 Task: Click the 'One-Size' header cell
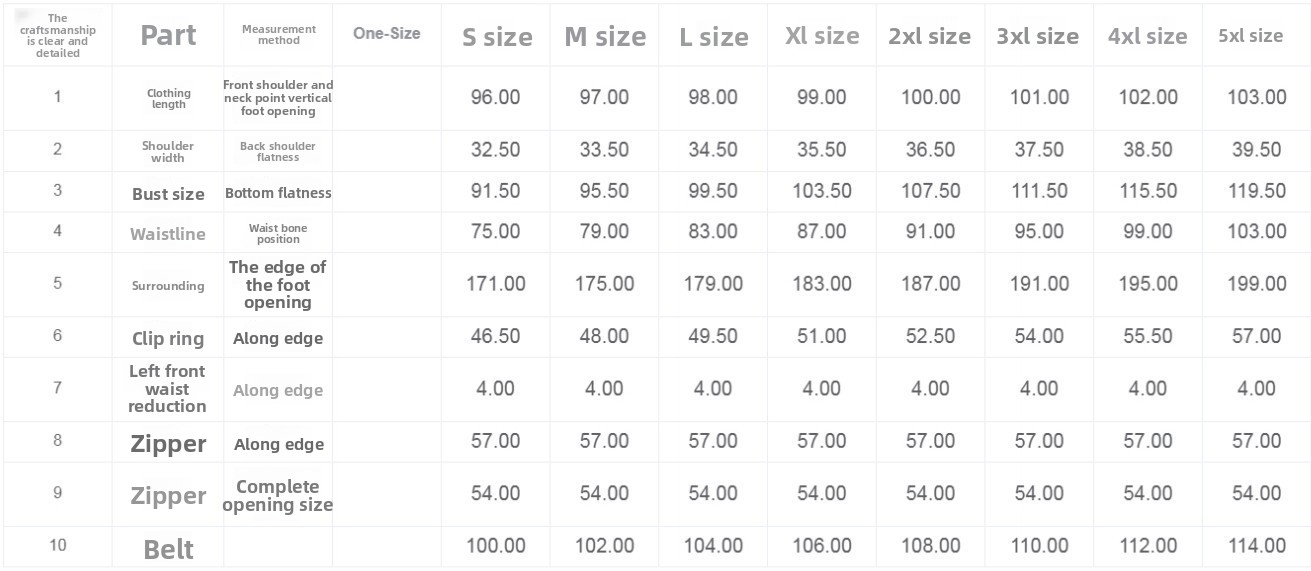[386, 33]
